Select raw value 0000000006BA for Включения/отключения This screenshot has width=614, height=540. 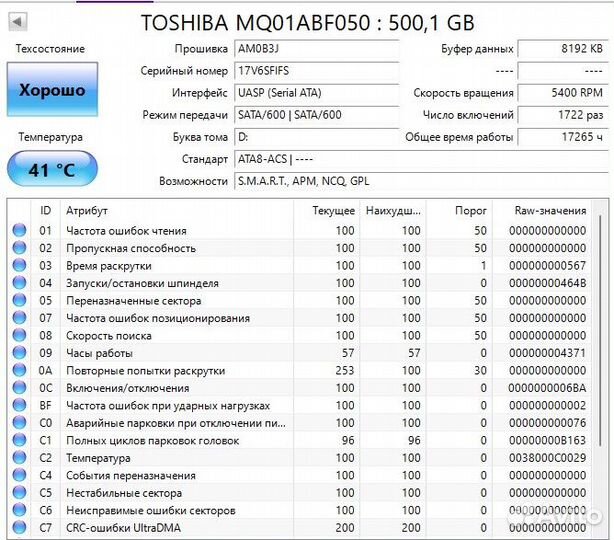(x=547, y=388)
